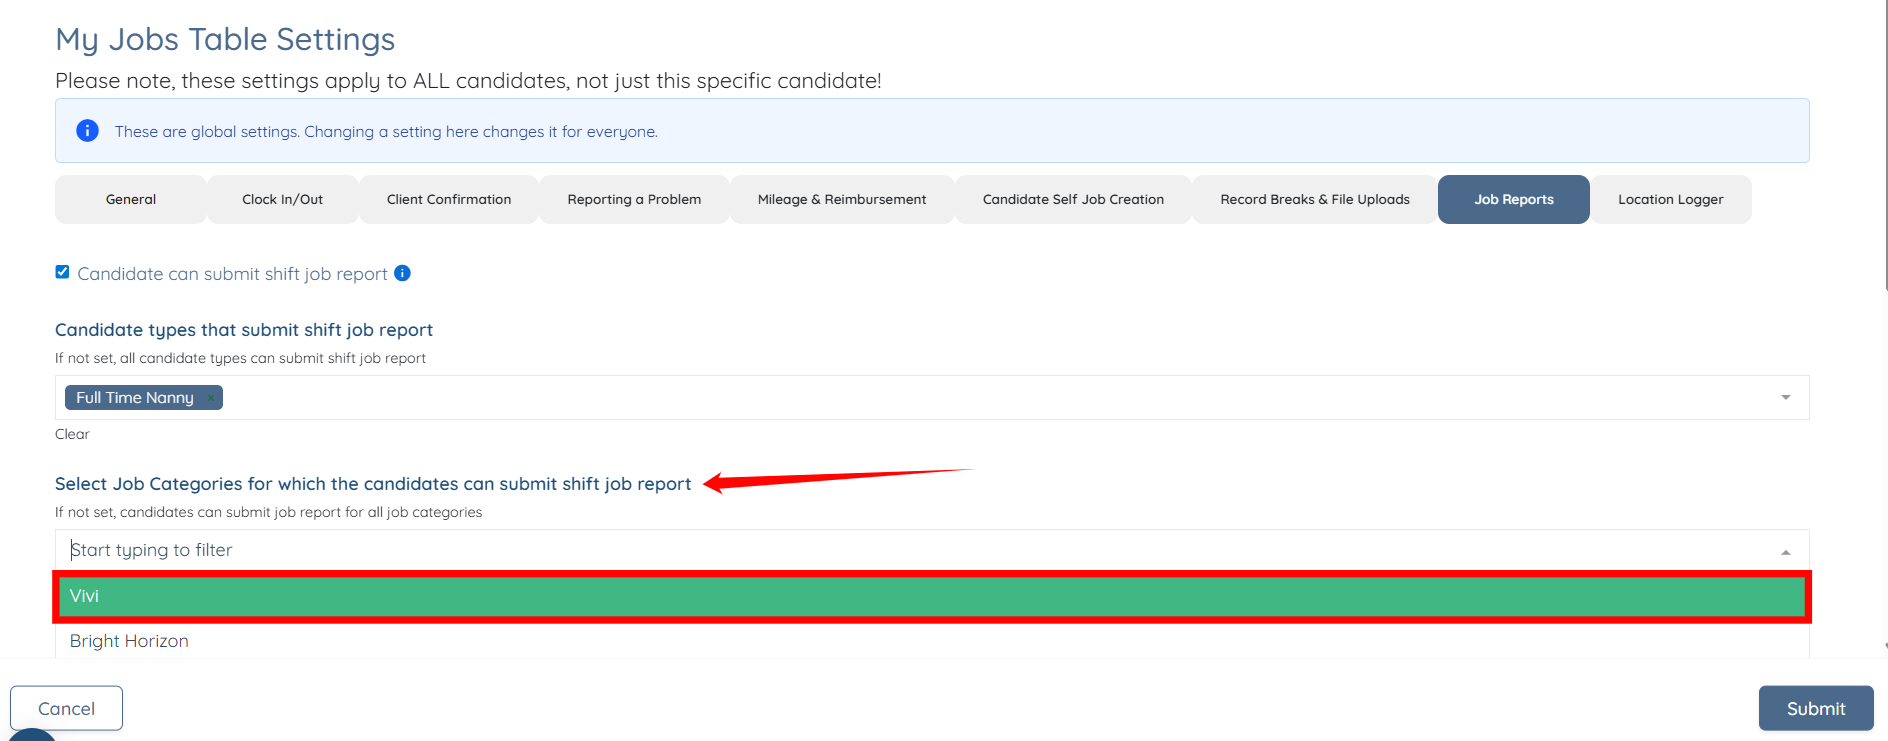Open Record Breaks & File Uploads tab
1888x741 pixels.
coord(1315,199)
